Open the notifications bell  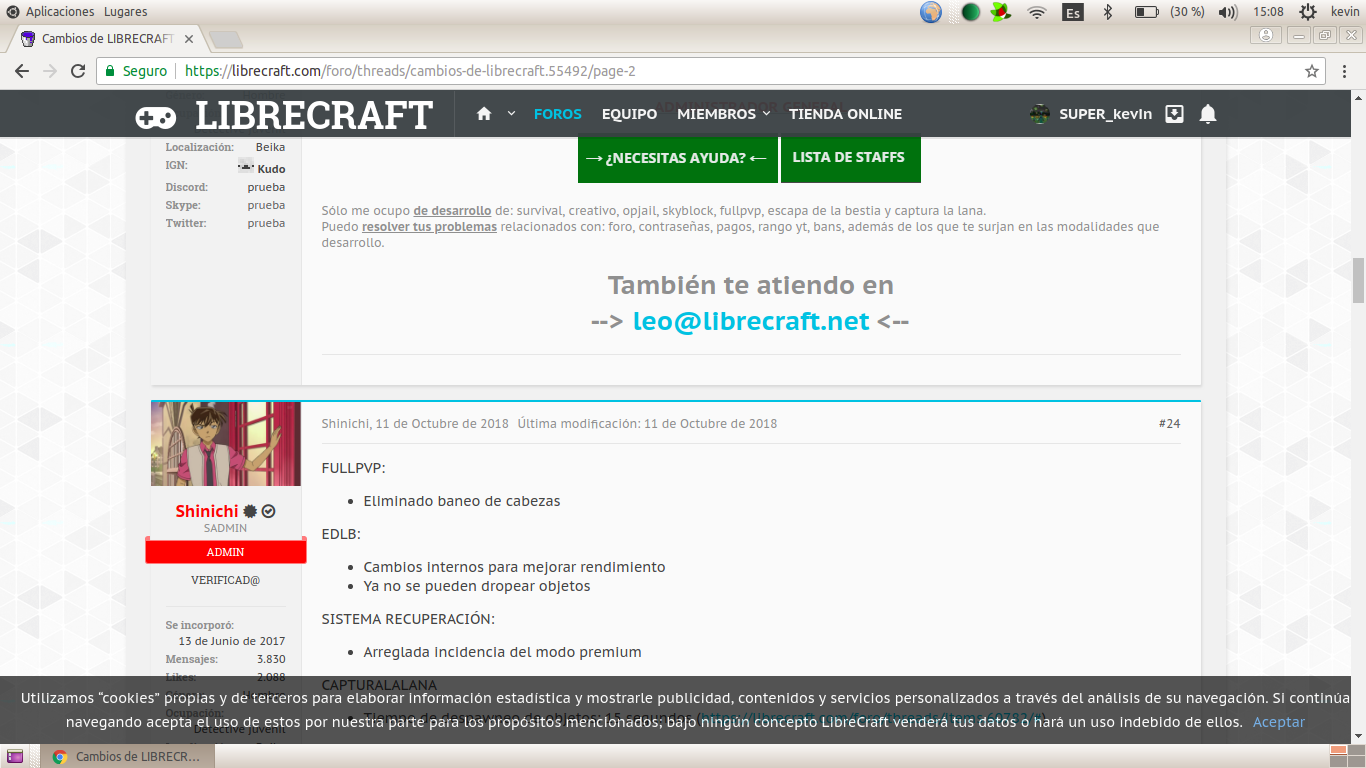pos(1208,114)
